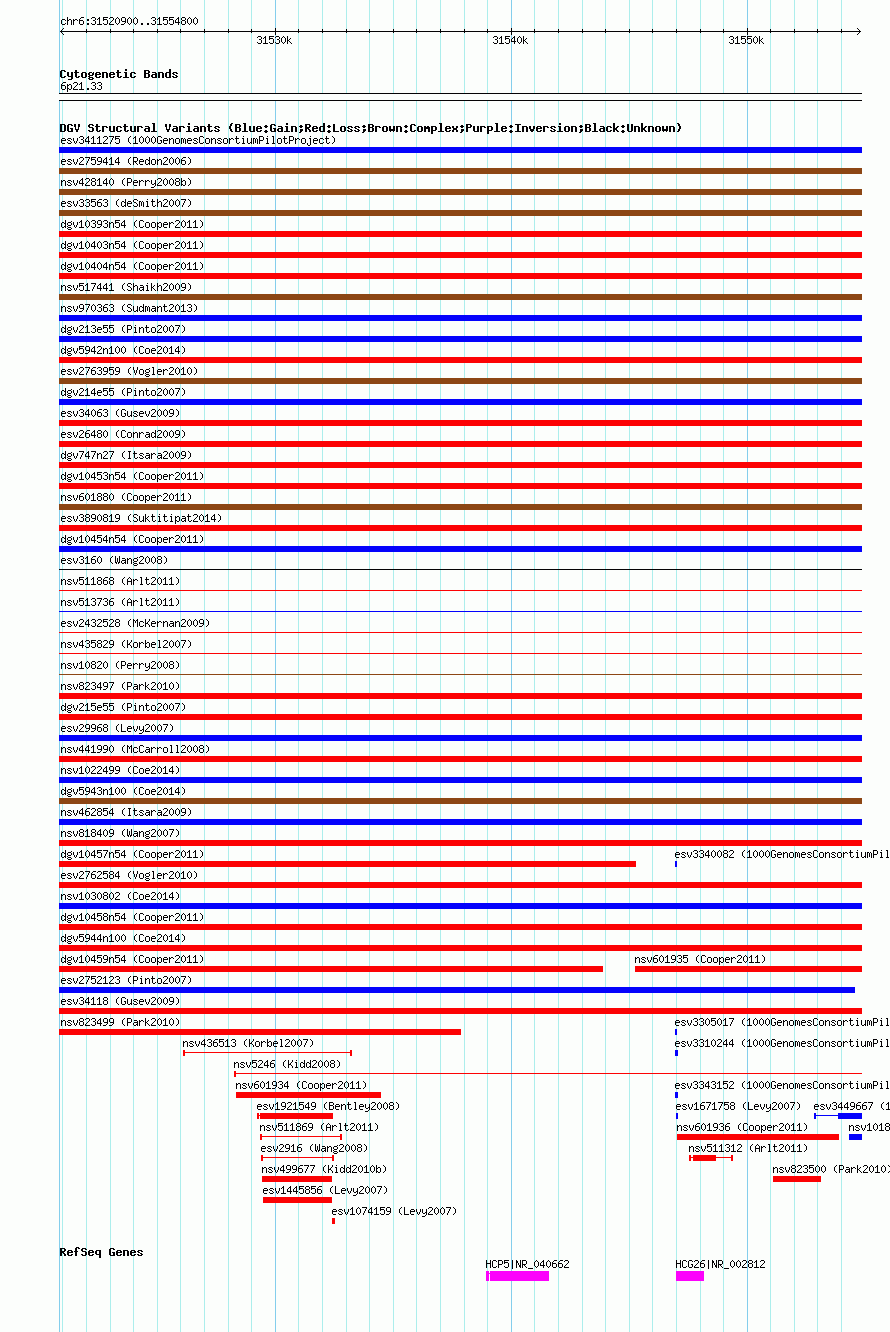Select variant nsv1022499 (Coe2014)
Image resolution: width=890 pixels, height=1332 pixels.
click(x=120, y=770)
